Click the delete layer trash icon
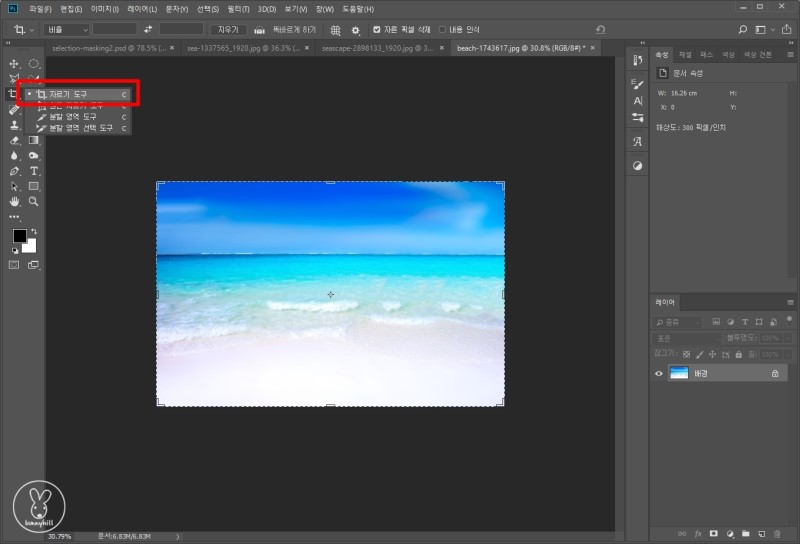The image size is (800, 544). pos(777,534)
